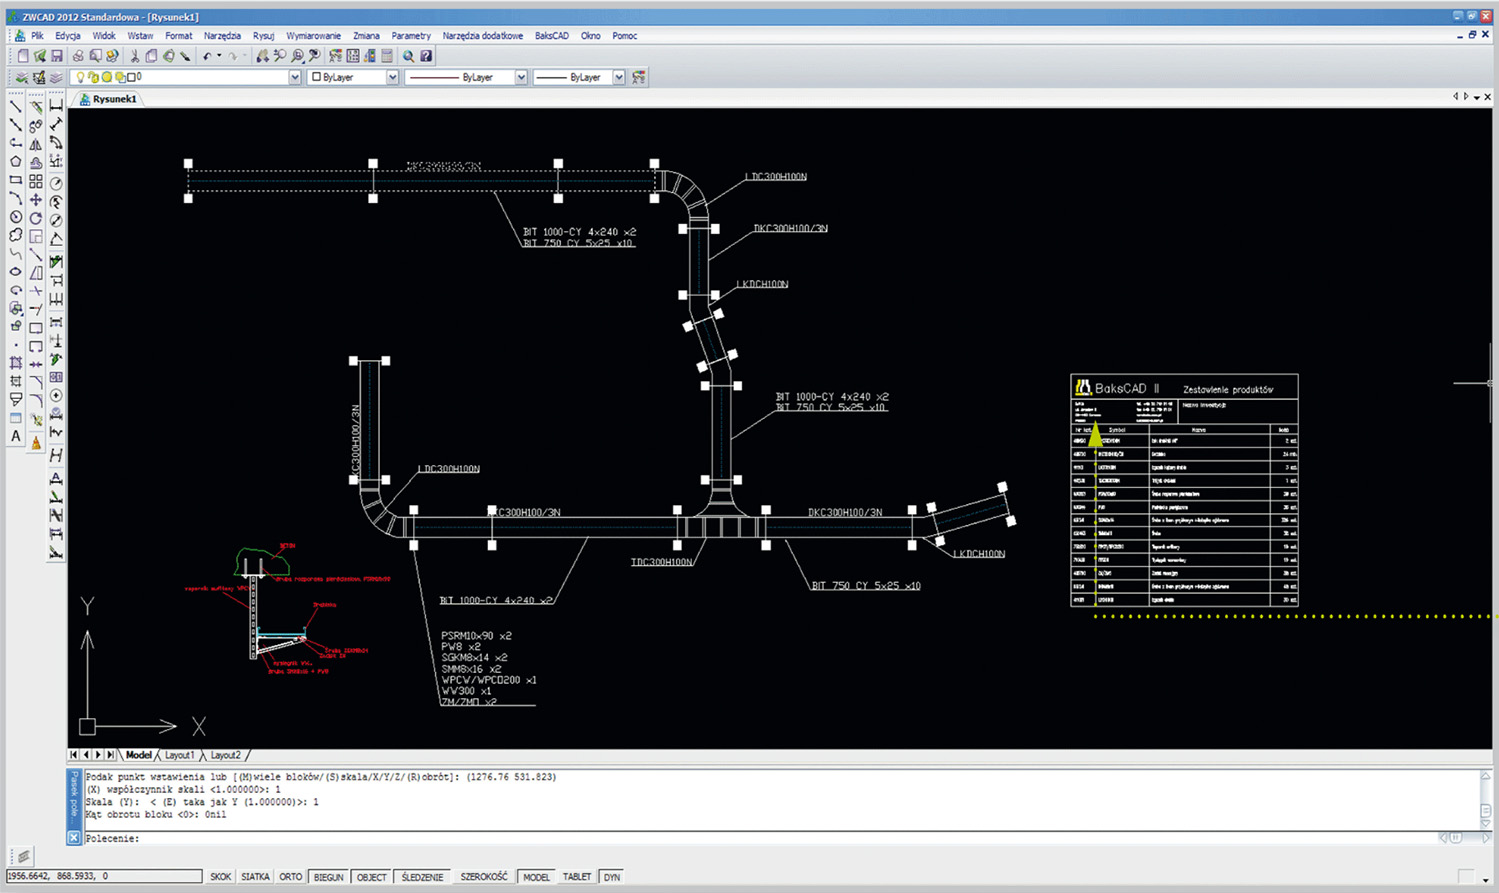Select the Move tool in modify toolbar
Image resolution: width=1499 pixels, height=893 pixels.
coord(36,200)
